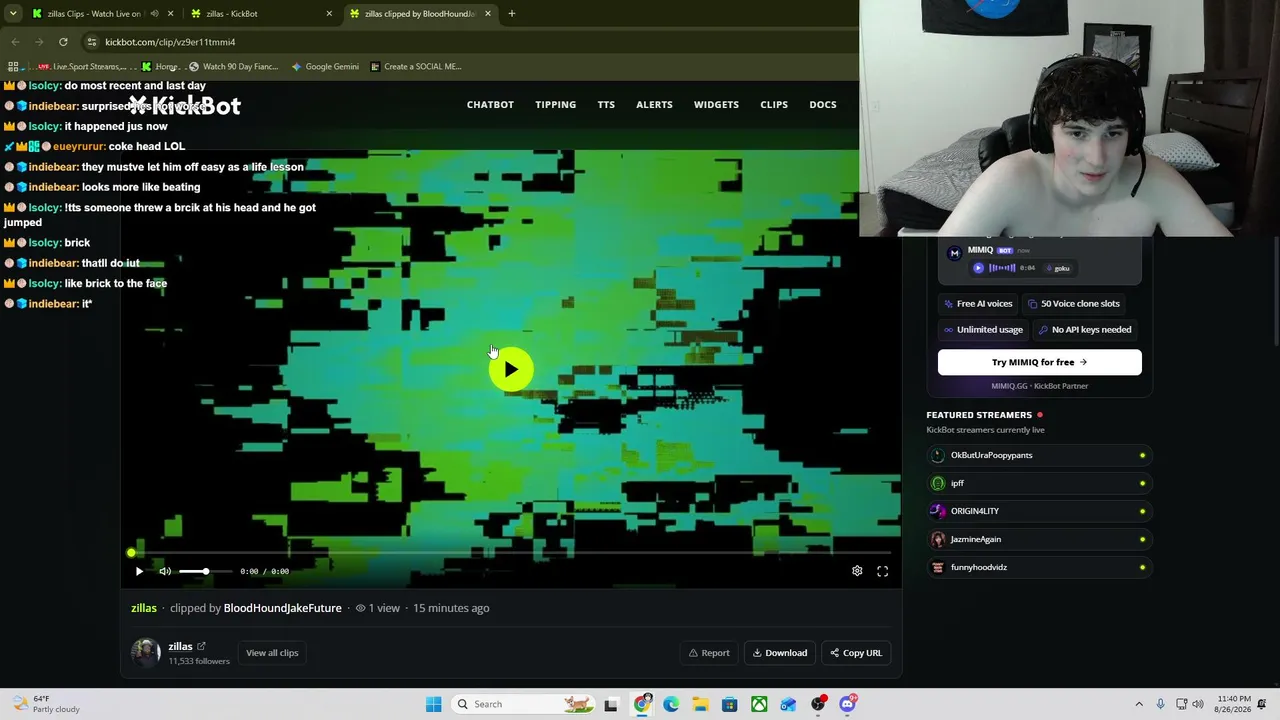Viewport: 1280px width, 720px height.
Task: Click the taskbar Search box
Action: pyautogui.click(x=521, y=704)
